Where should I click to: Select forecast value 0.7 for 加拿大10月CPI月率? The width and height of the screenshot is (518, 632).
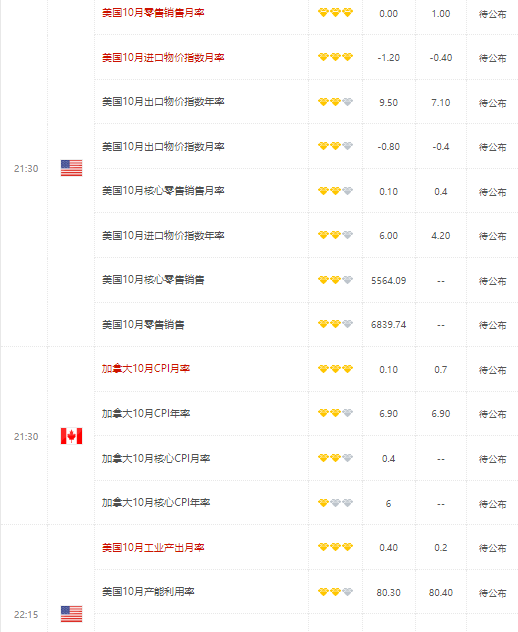[x=441, y=370]
